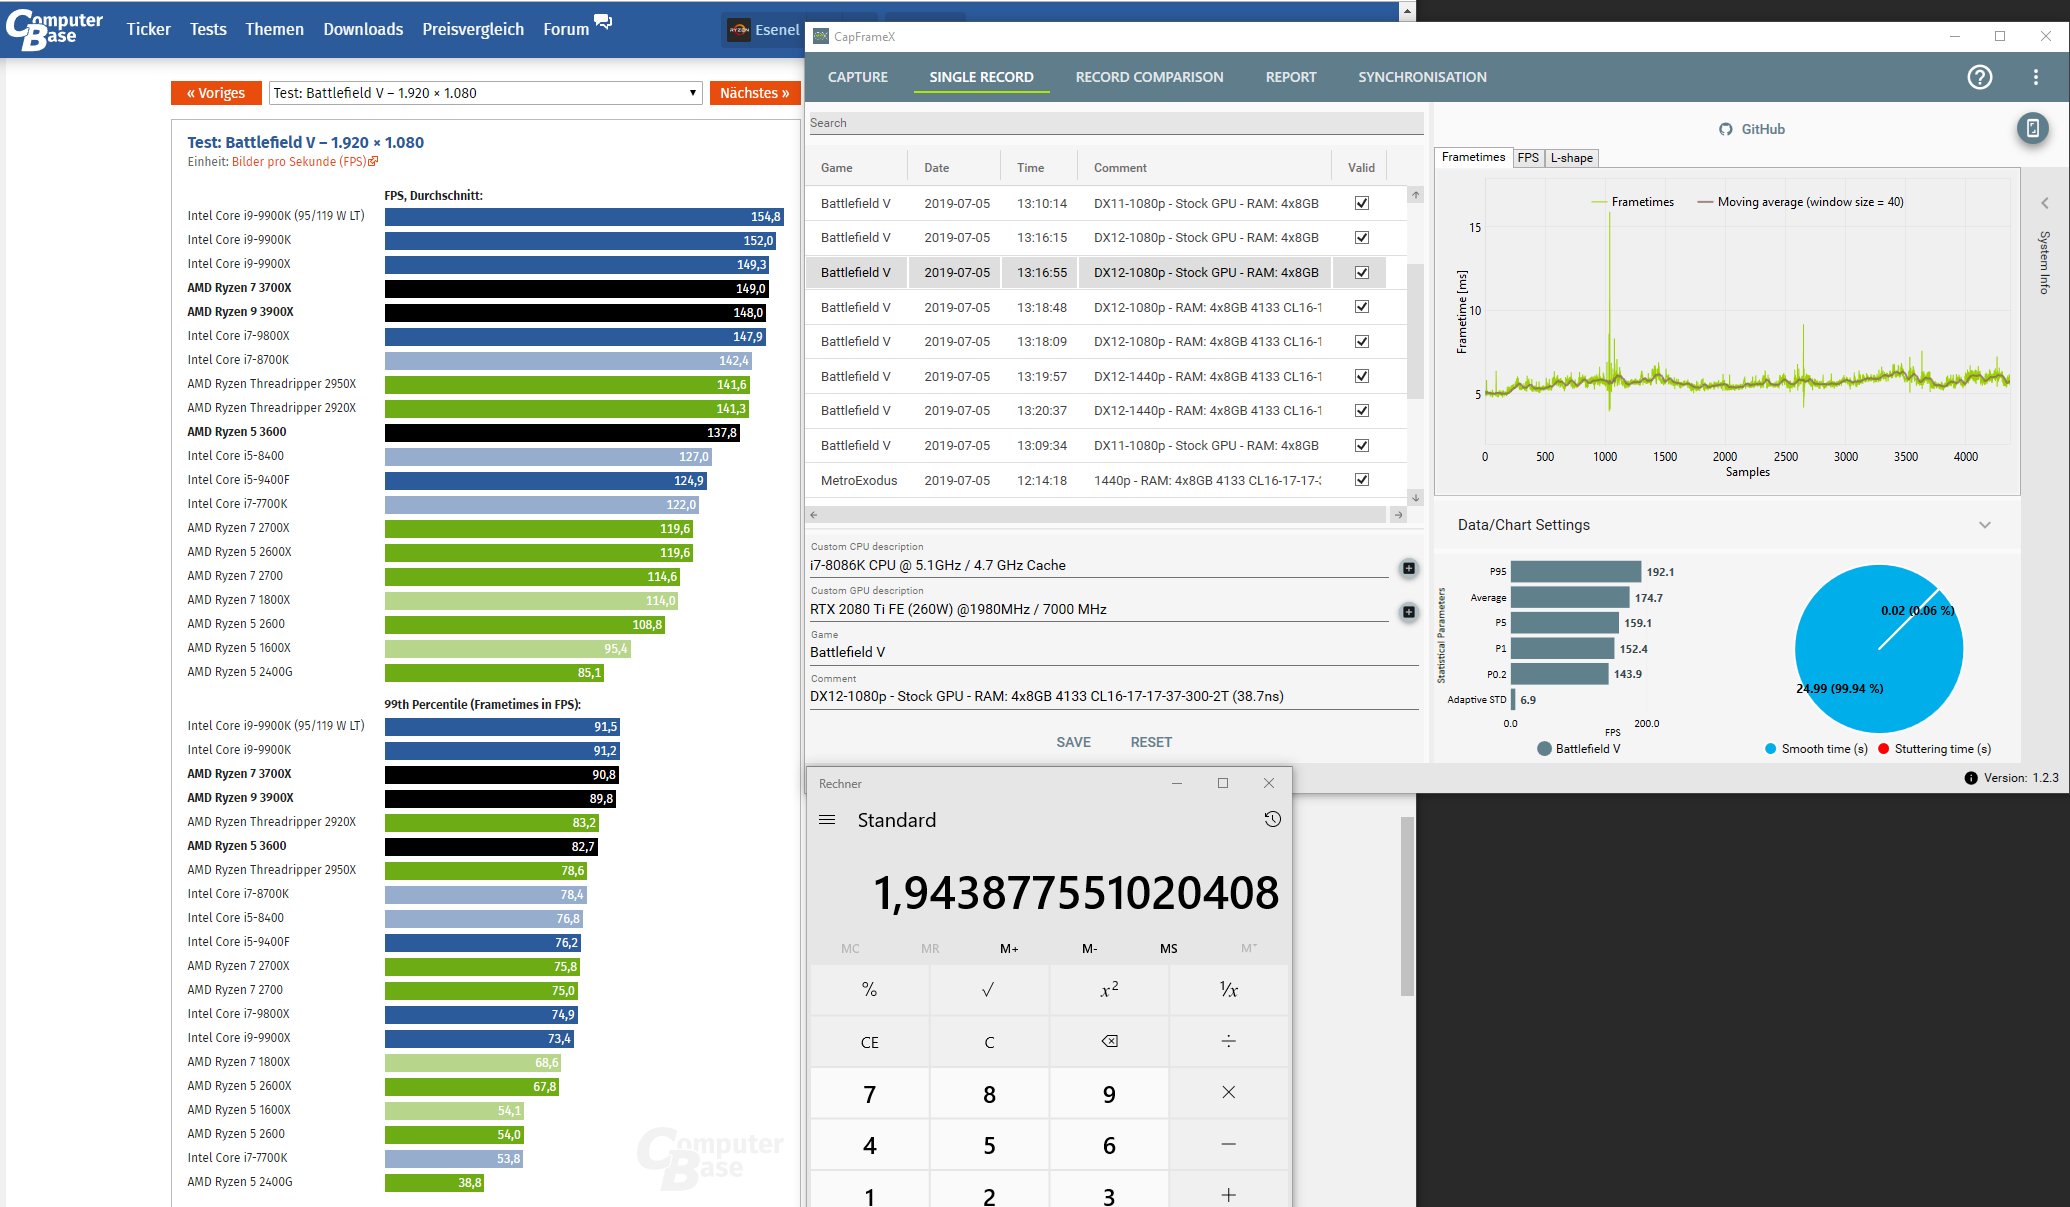Image resolution: width=2070 pixels, height=1207 pixels.
Task: Expand the Data/Chart Settings panel
Action: coord(1984,525)
